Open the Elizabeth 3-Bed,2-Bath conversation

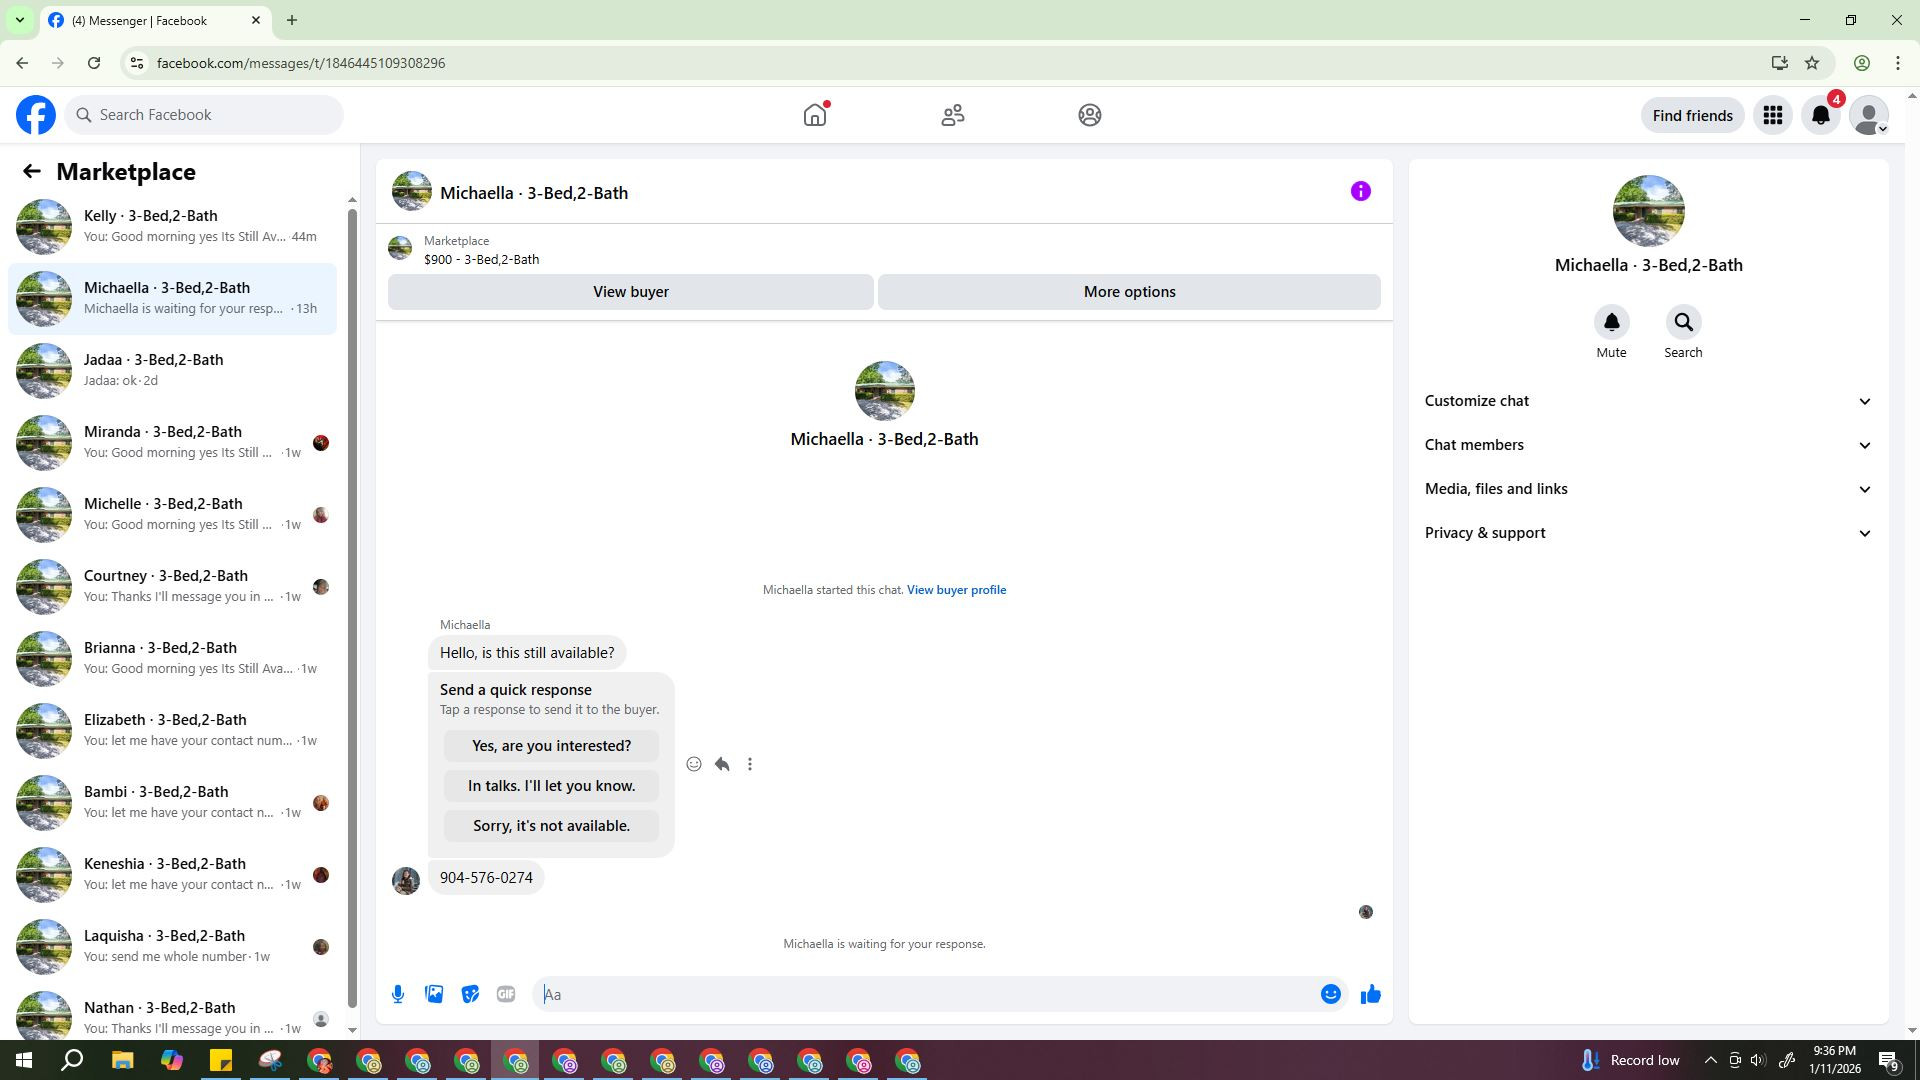tap(172, 730)
